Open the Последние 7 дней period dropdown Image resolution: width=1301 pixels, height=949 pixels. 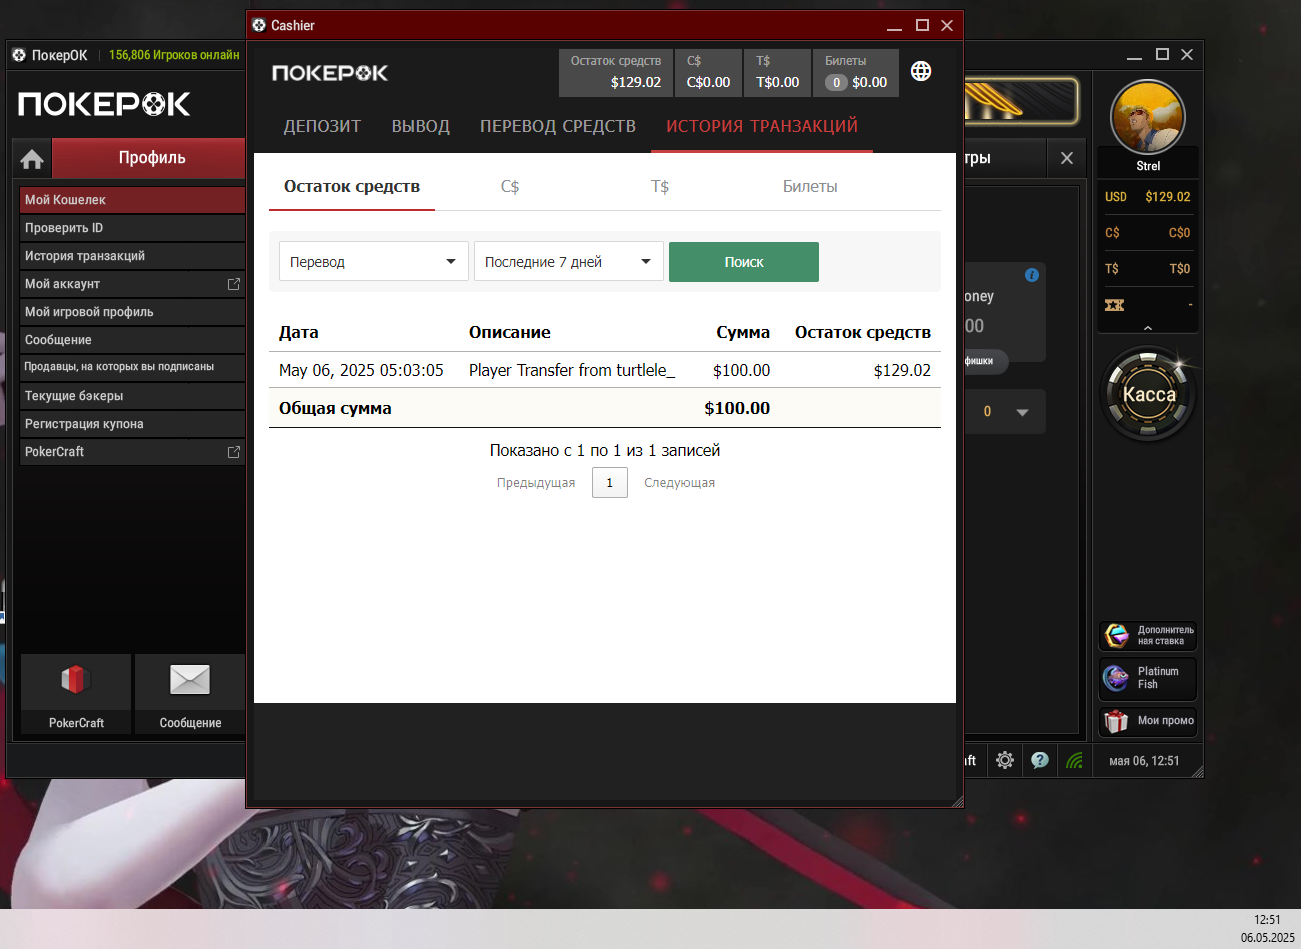pos(568,262)
